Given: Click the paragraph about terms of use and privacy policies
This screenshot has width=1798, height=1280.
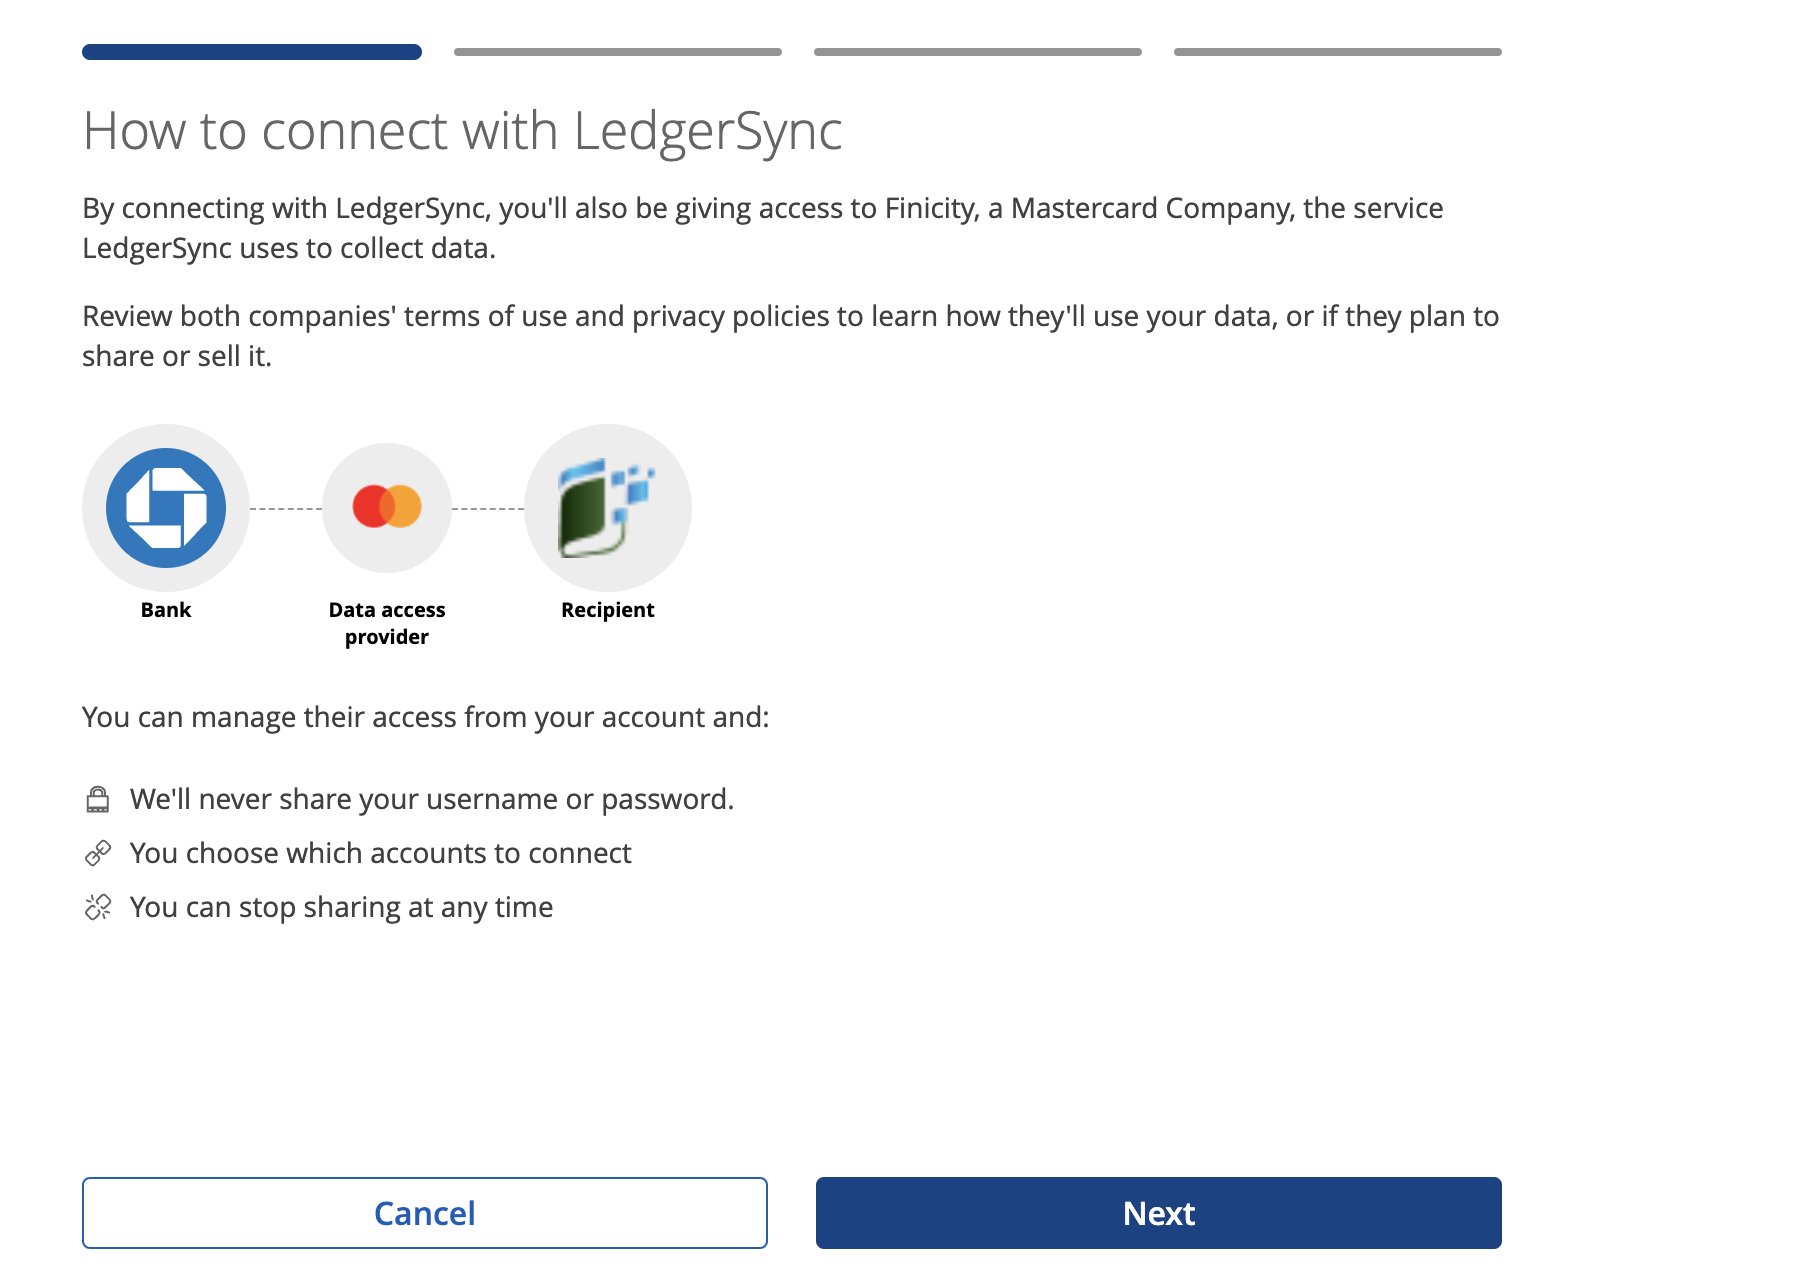Looking at the screenshot, I should click(x=791, y=336).
